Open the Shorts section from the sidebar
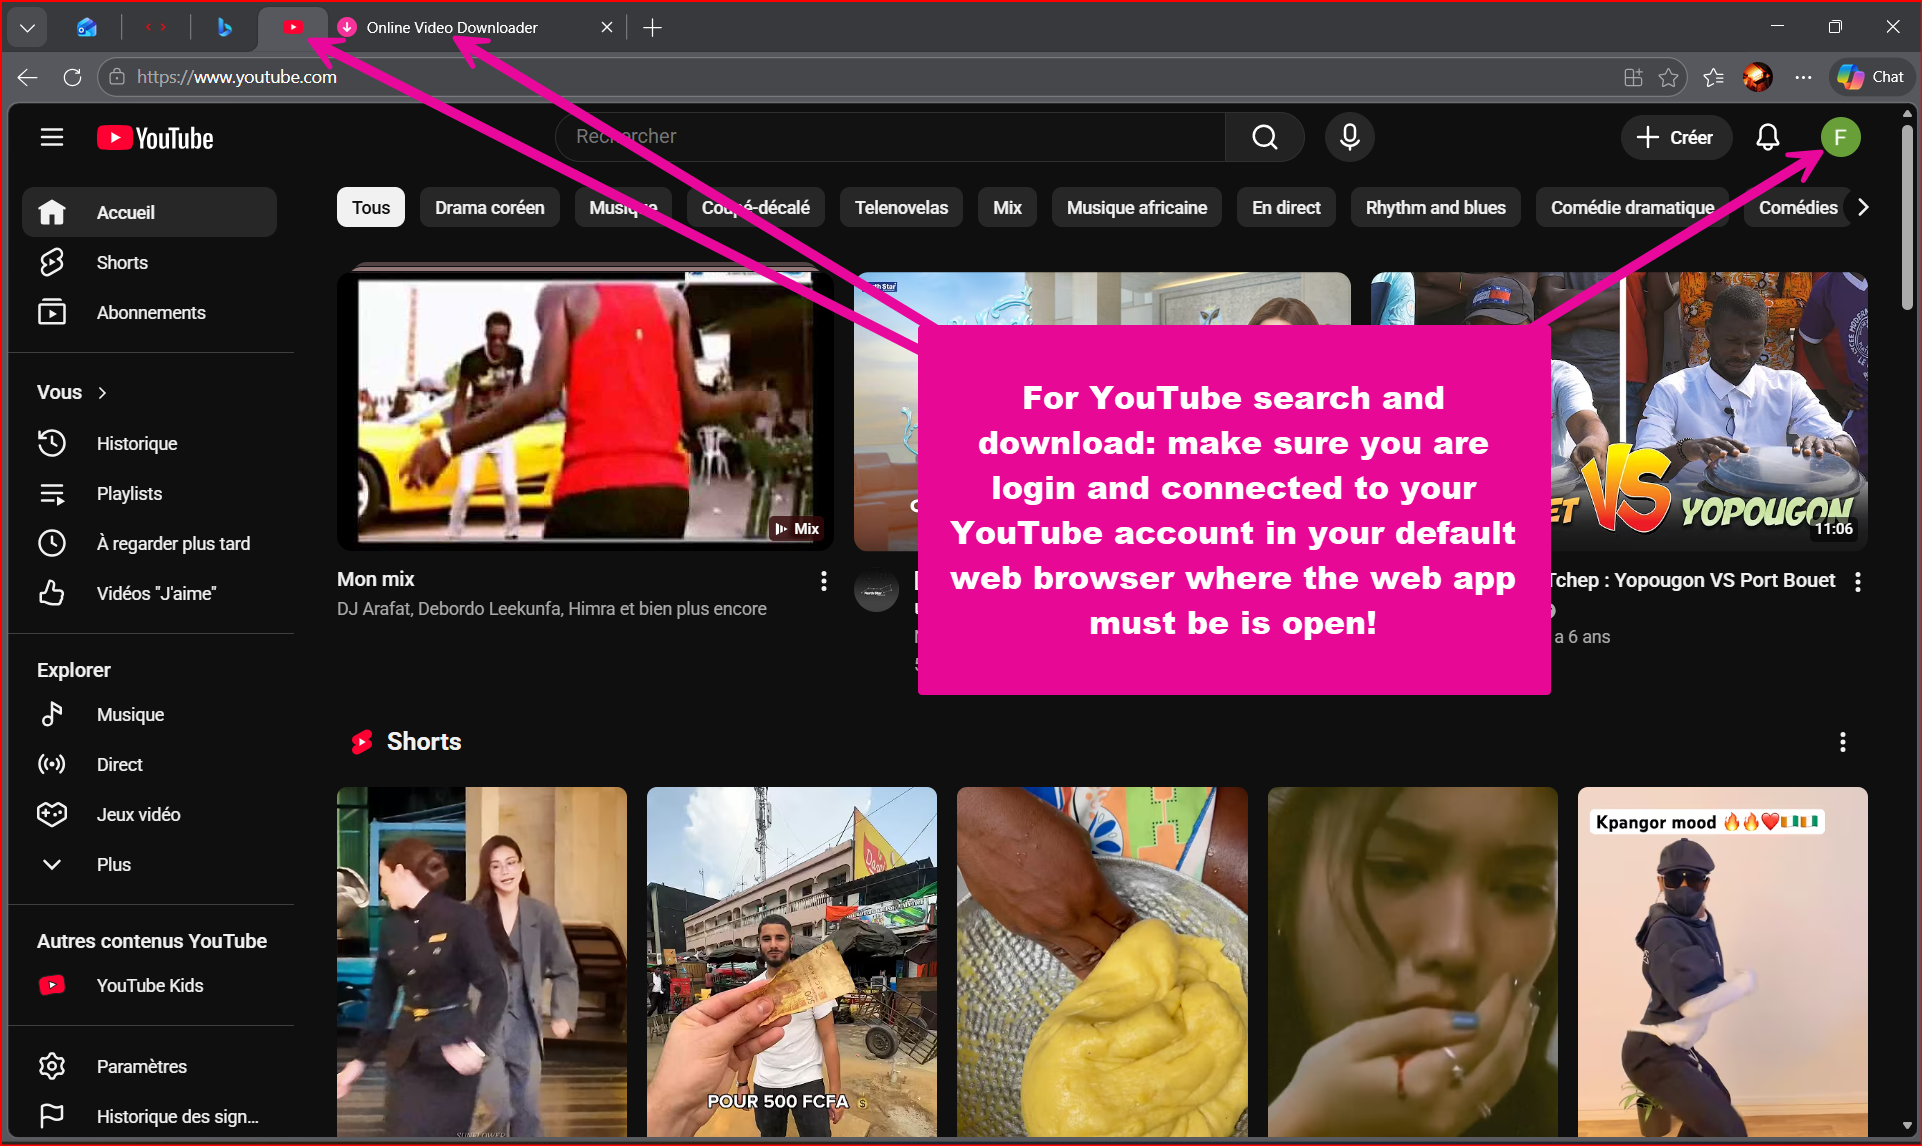 pos(122,262)
